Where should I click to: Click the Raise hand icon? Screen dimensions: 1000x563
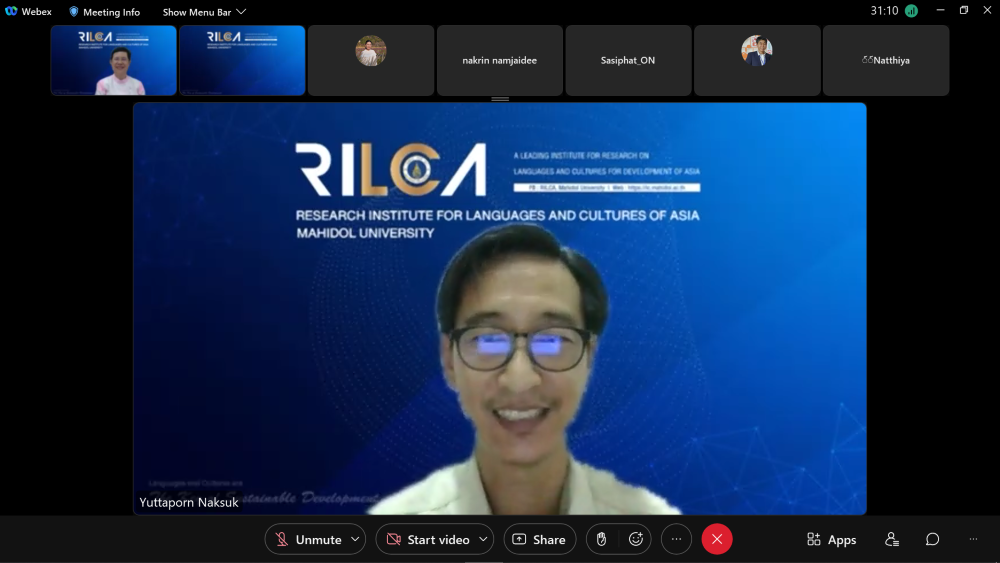click(x=601, y=539)
